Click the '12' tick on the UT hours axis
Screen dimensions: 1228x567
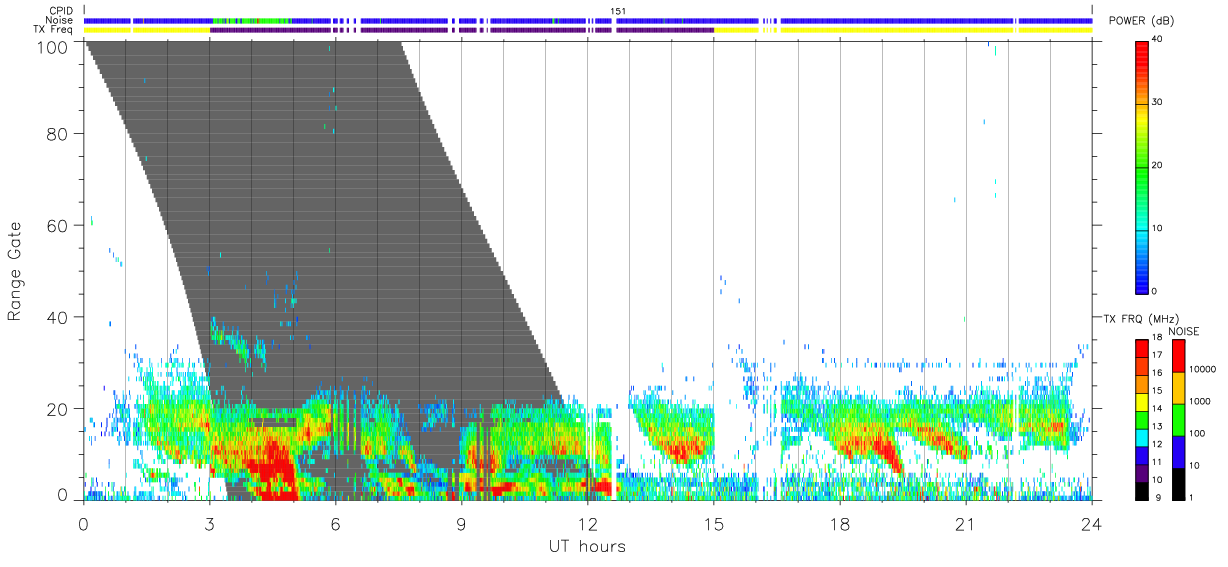pos(587,522)
